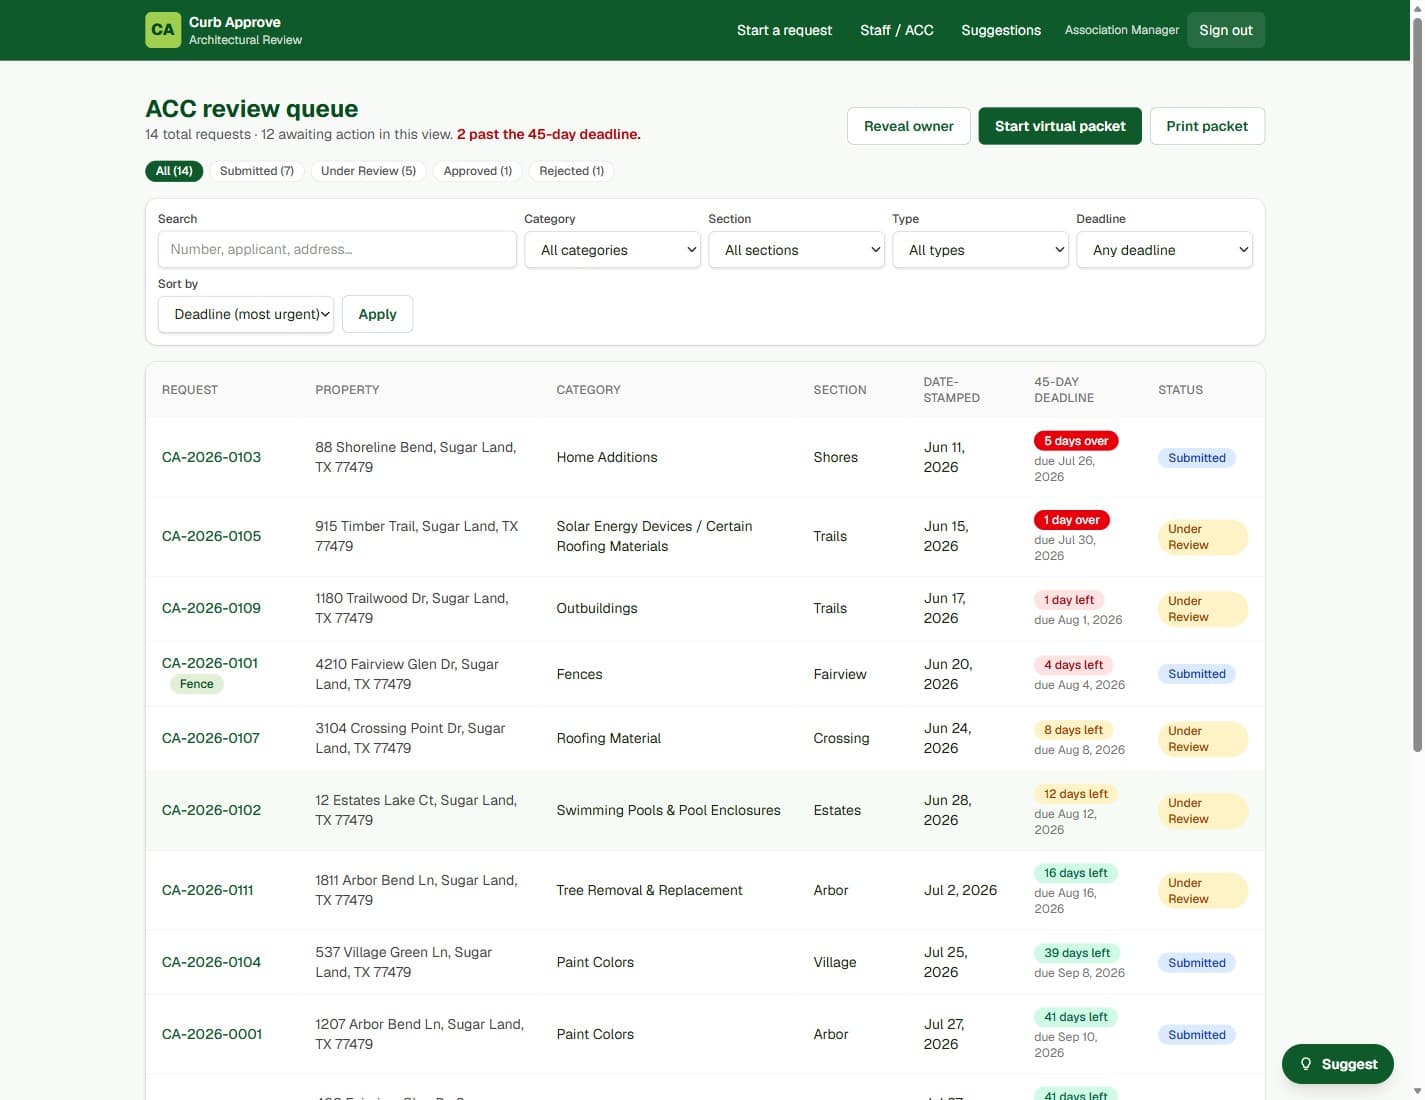Click the 1 day over deadline badge
1425x1100 pixels.
(x=1071, y=520)
